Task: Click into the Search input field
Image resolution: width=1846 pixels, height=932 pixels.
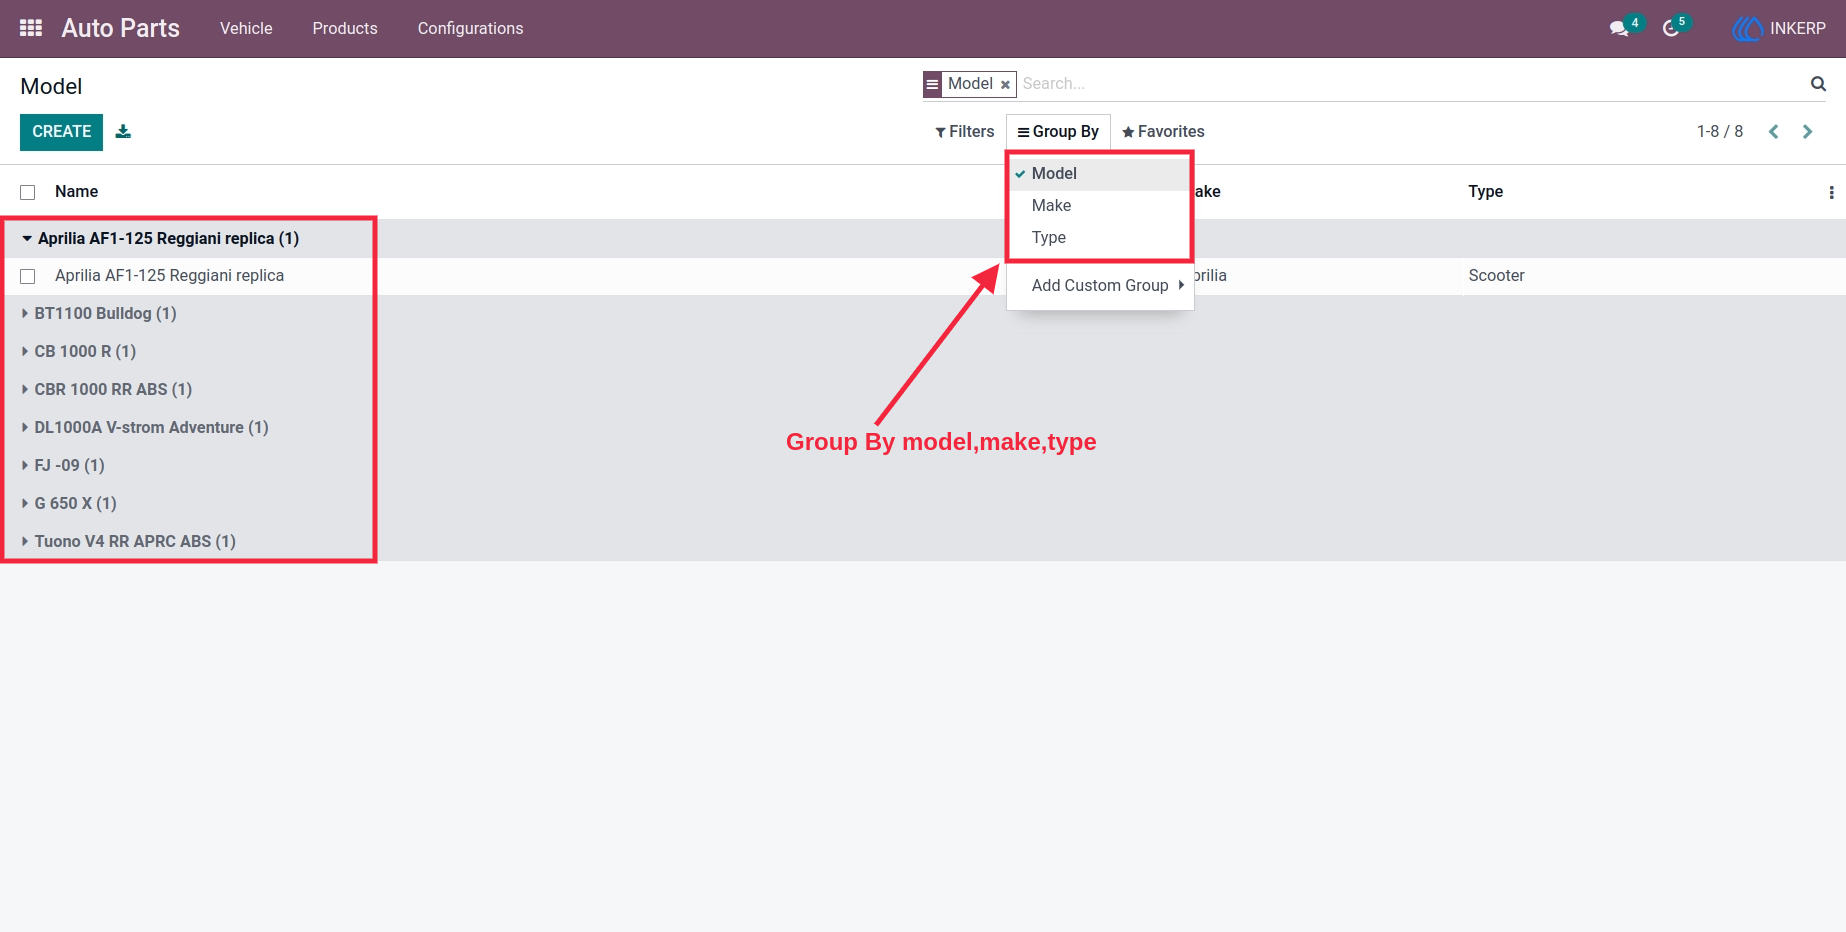Action: (1410, 84)
